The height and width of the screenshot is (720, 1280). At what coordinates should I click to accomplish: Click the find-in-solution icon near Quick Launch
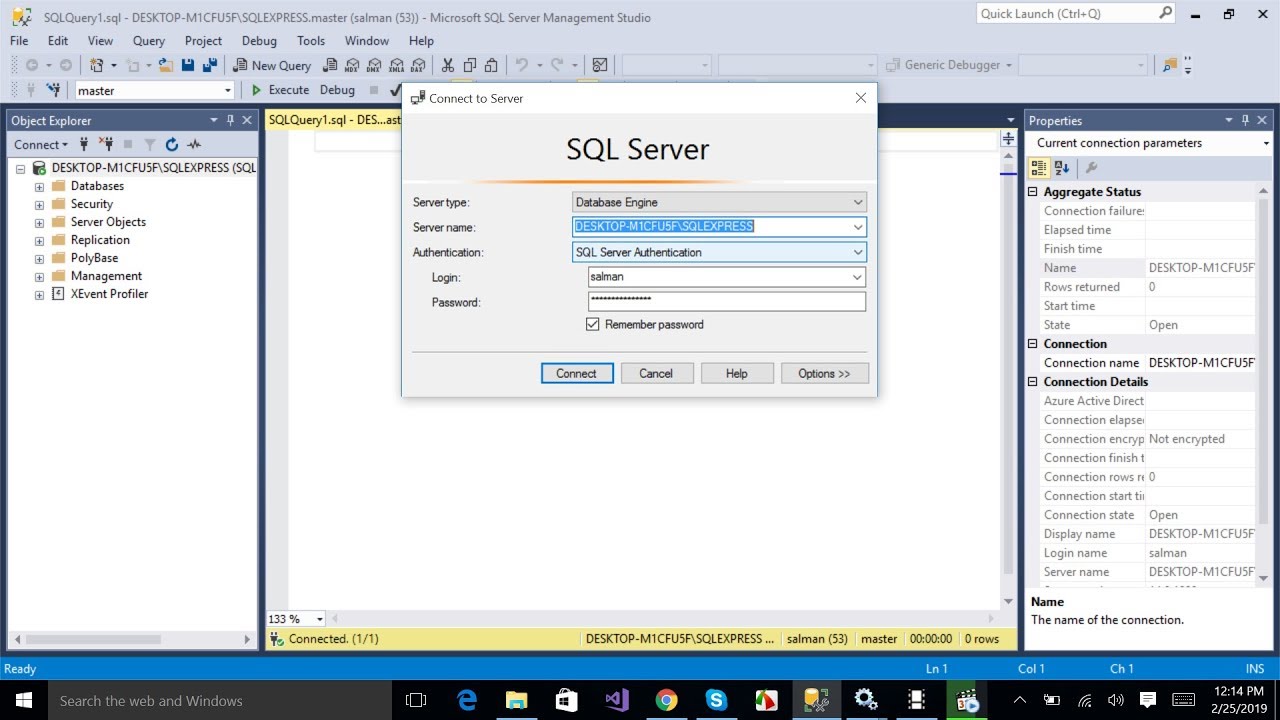[1170, 65]
